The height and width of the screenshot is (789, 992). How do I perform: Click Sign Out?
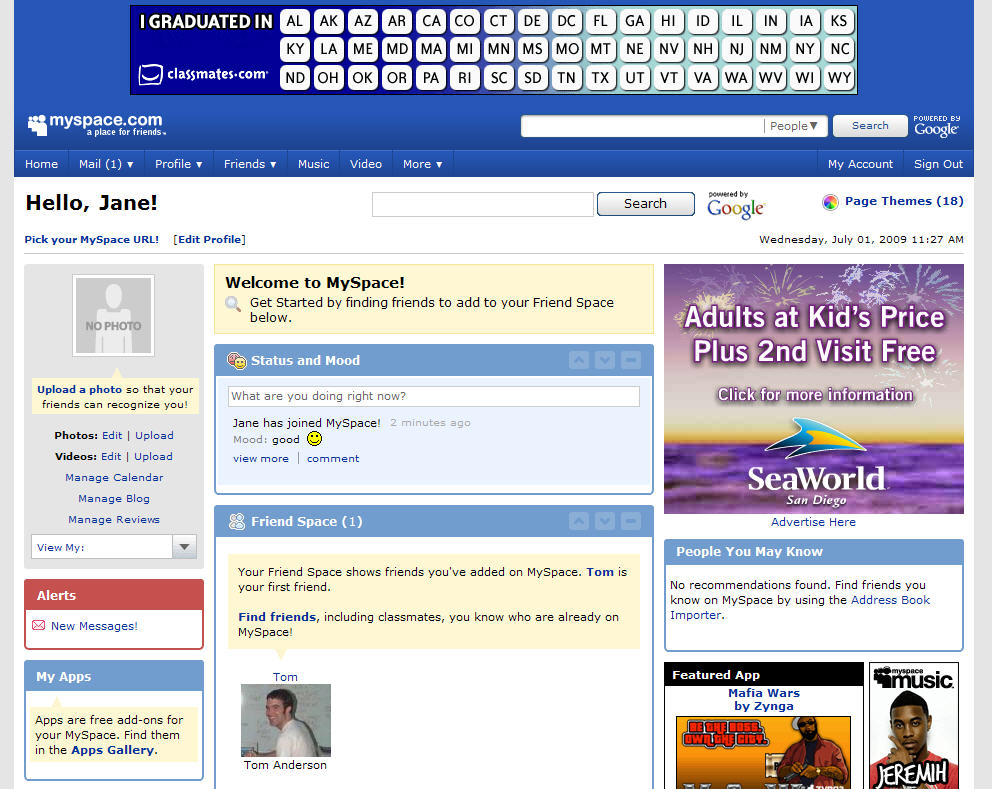(938, 164)
